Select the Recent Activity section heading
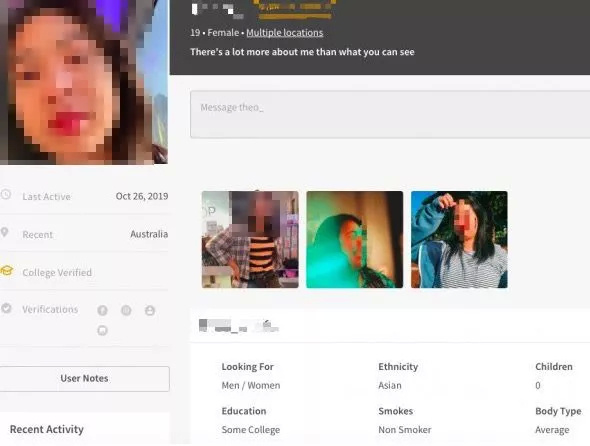The image size is (590, 446). (47, 429)
